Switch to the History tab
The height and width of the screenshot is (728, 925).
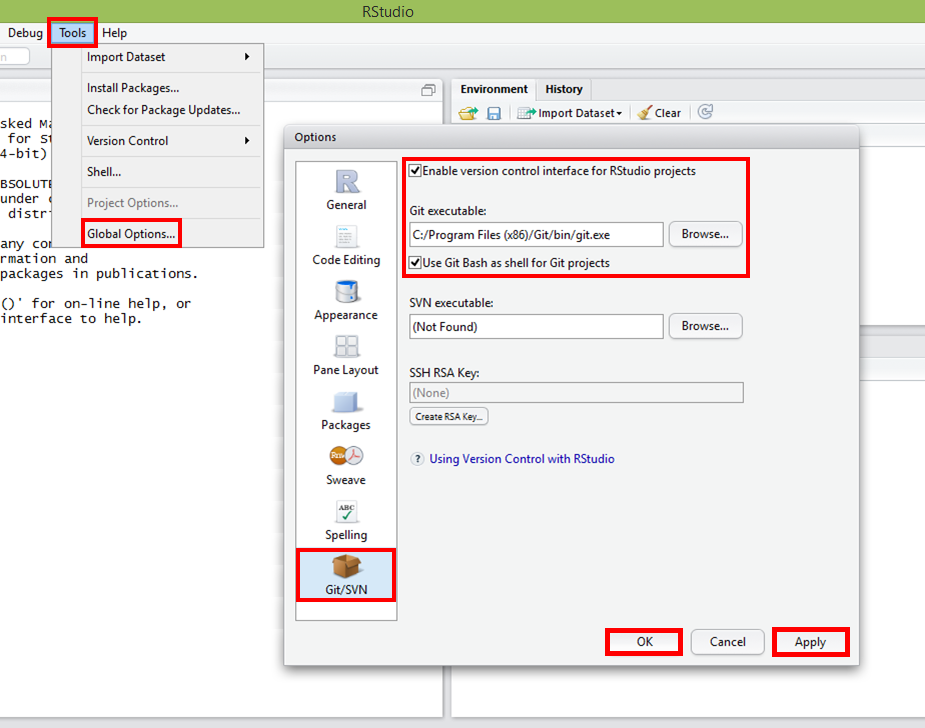[x=563, y=89]
